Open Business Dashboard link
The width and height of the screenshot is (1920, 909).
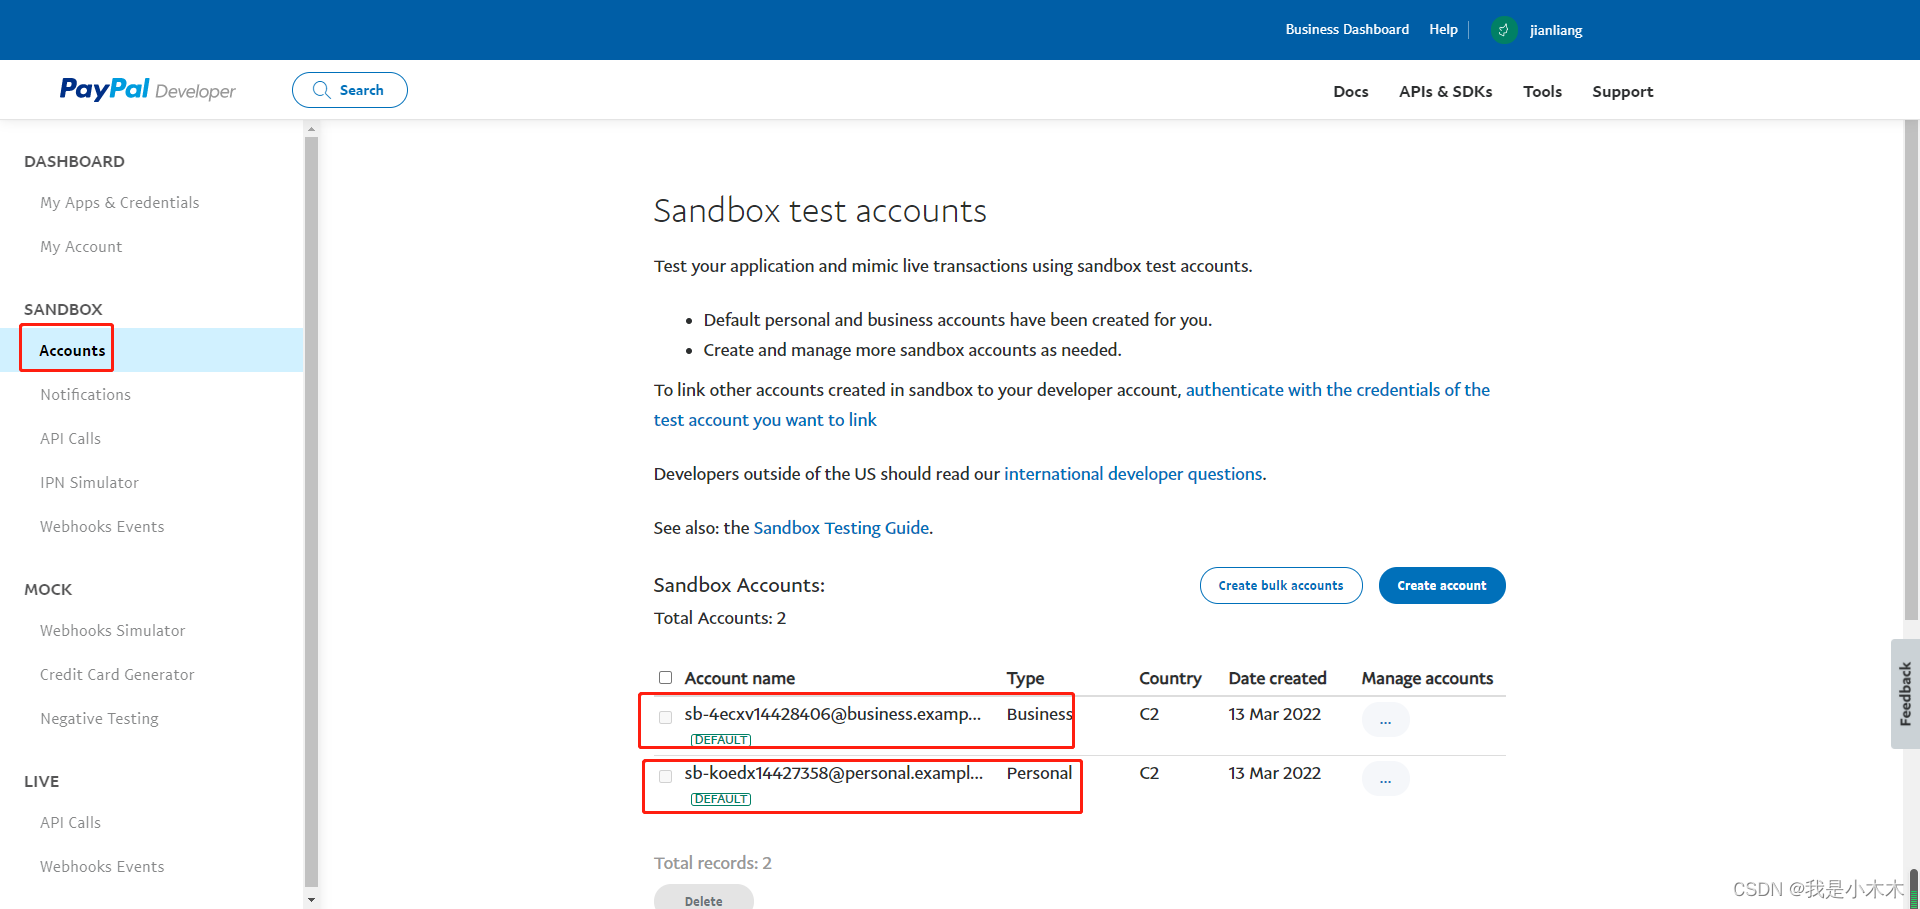[1347, 30]
